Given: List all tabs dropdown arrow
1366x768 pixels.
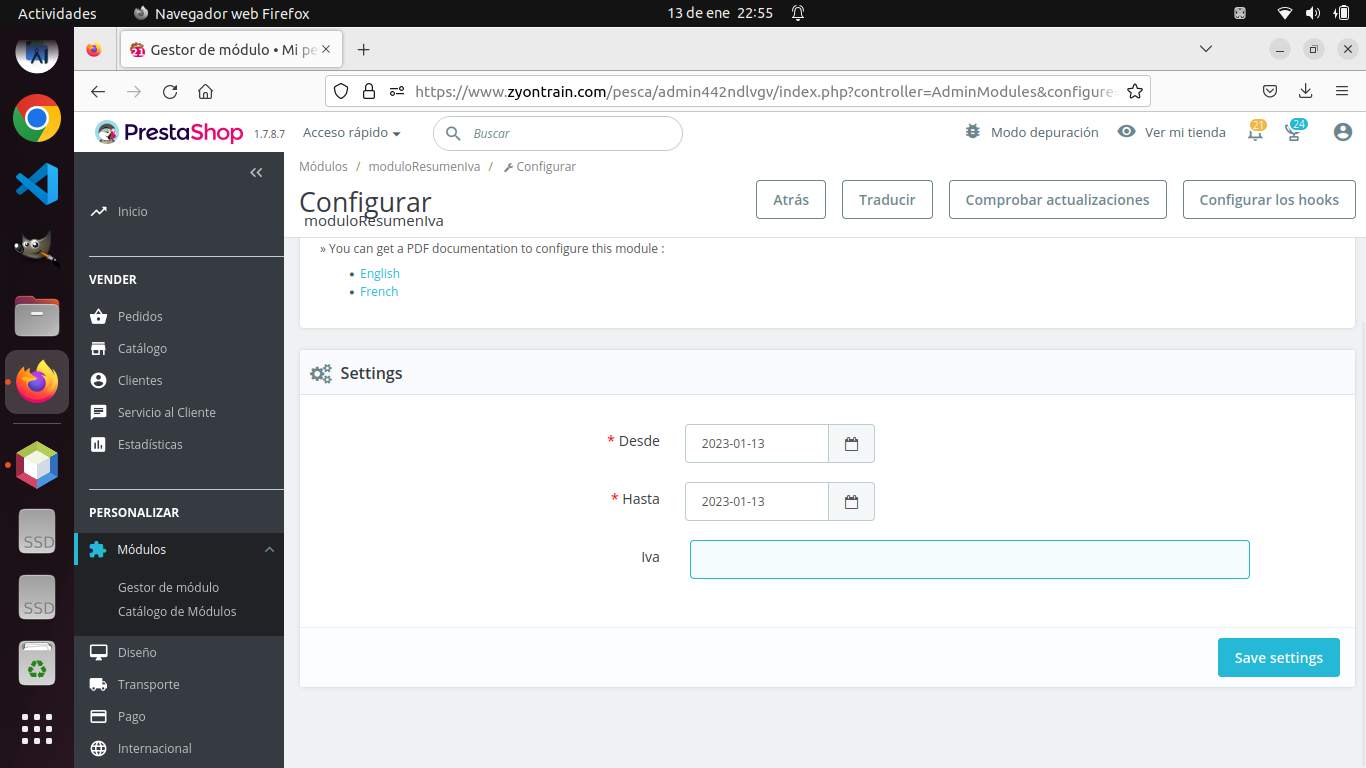Looking at the screenshot, I should coord(1206,49).
